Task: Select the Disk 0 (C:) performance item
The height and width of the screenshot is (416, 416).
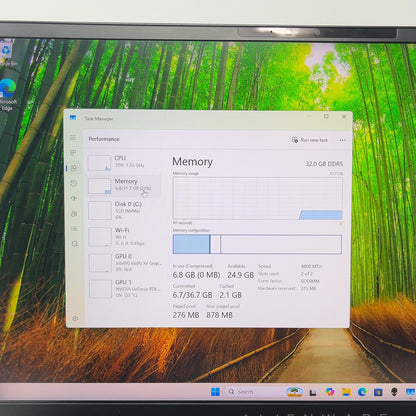Action: click(x=124, y=210)
